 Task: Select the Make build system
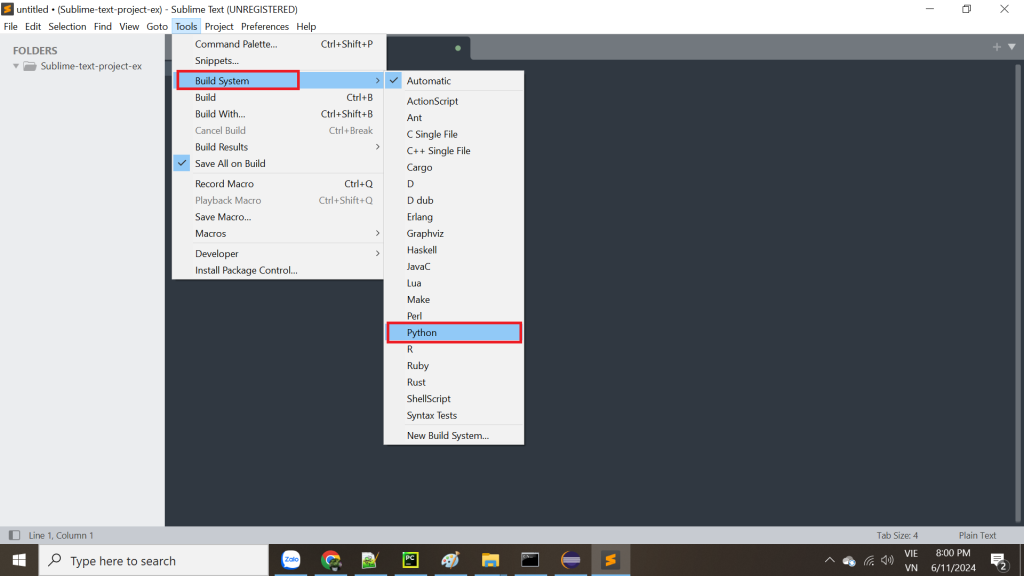coord(454,300)
